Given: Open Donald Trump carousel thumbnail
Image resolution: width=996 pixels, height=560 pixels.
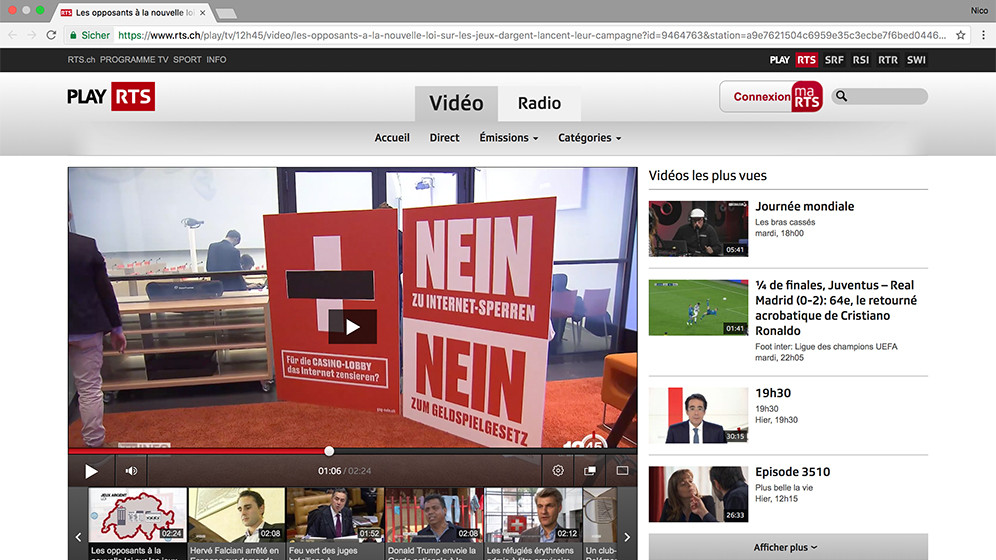Looking at the screenshot, I should [x=434, y=515].
